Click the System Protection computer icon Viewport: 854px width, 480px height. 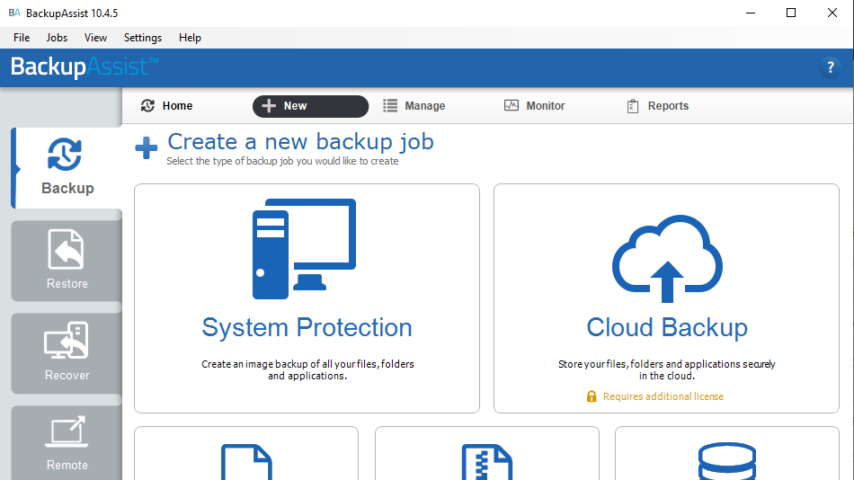(x=304, y=248)
